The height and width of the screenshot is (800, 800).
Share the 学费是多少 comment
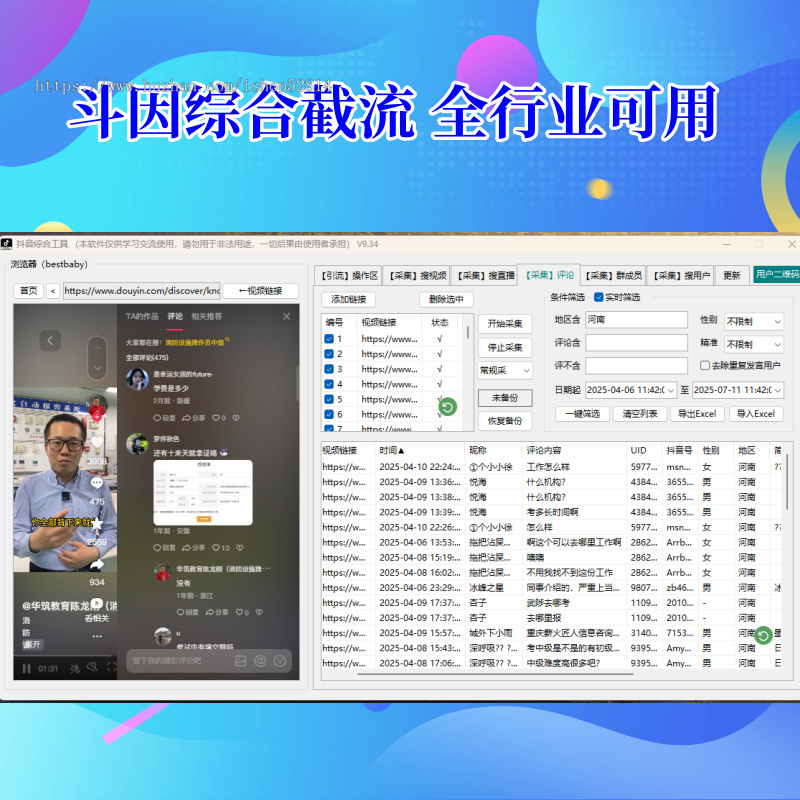click(x=193, y=418)
